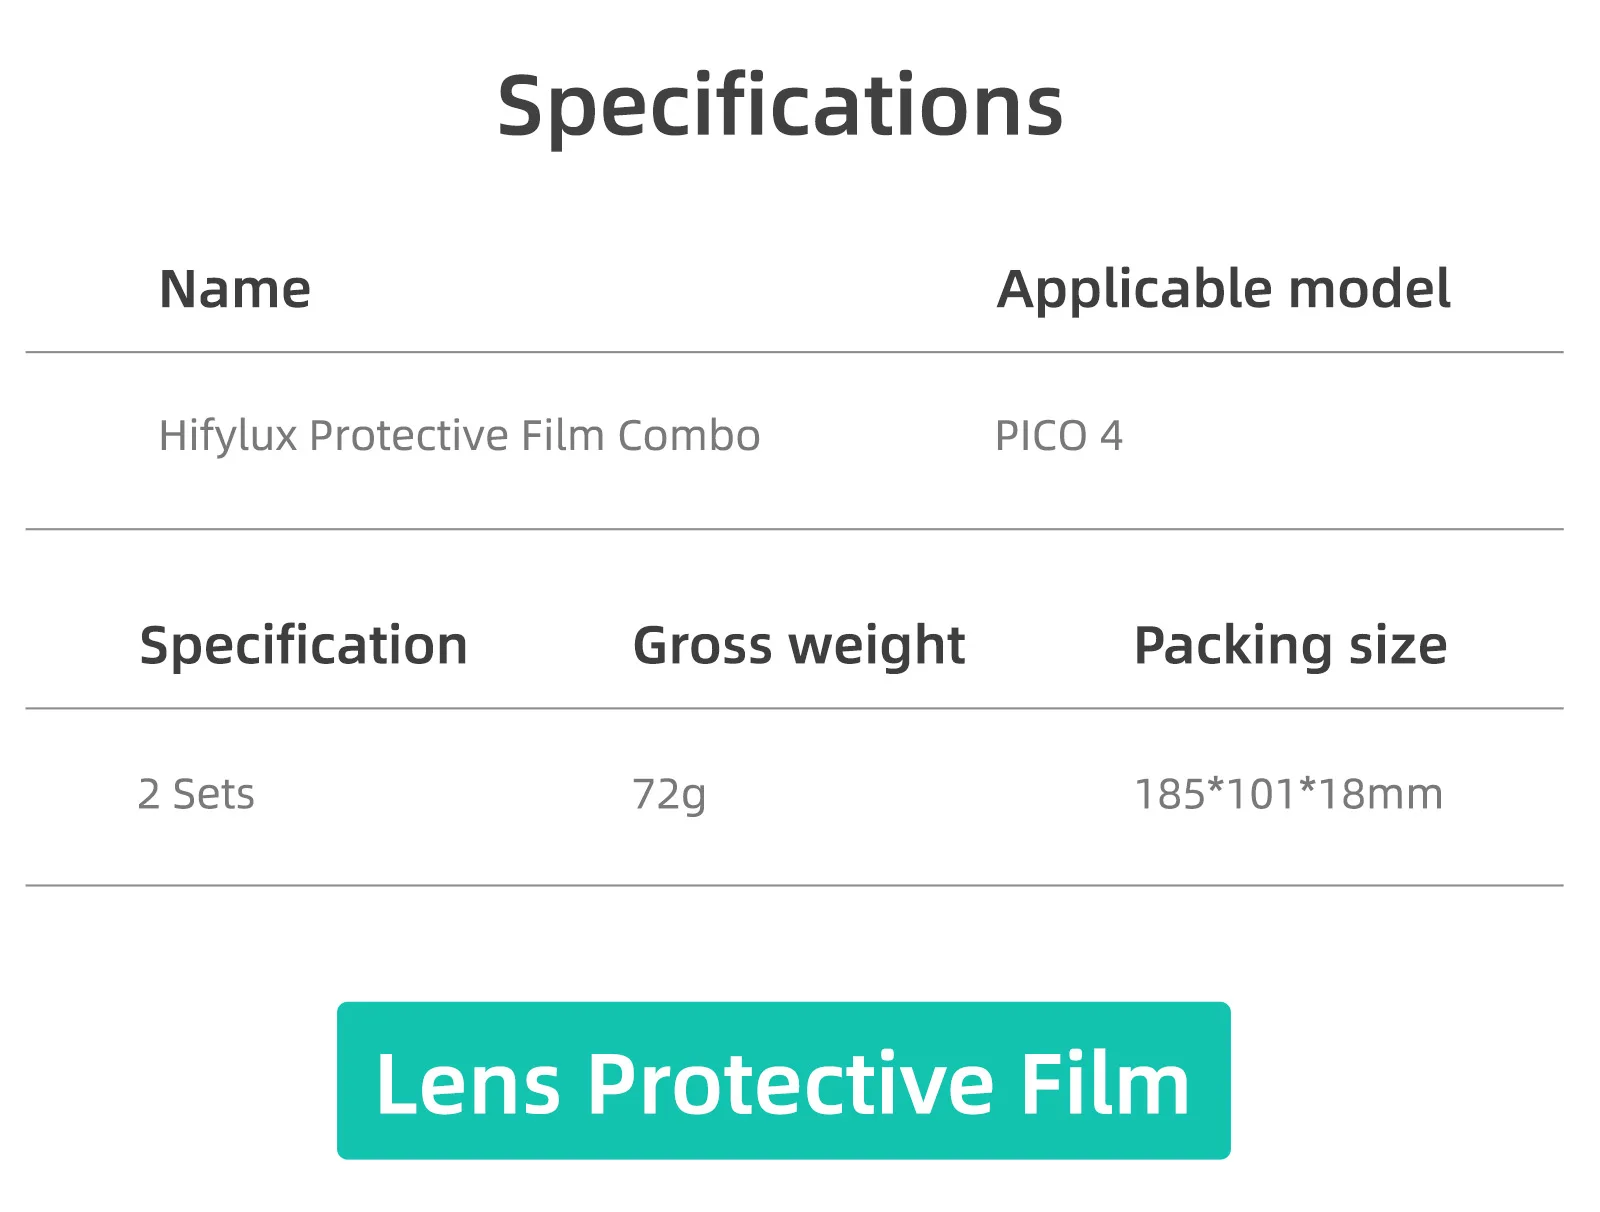The height and width of the screenshot is (1212, 1600).
Task: Click the word Hifylux in product name
Action: (228, 436)
